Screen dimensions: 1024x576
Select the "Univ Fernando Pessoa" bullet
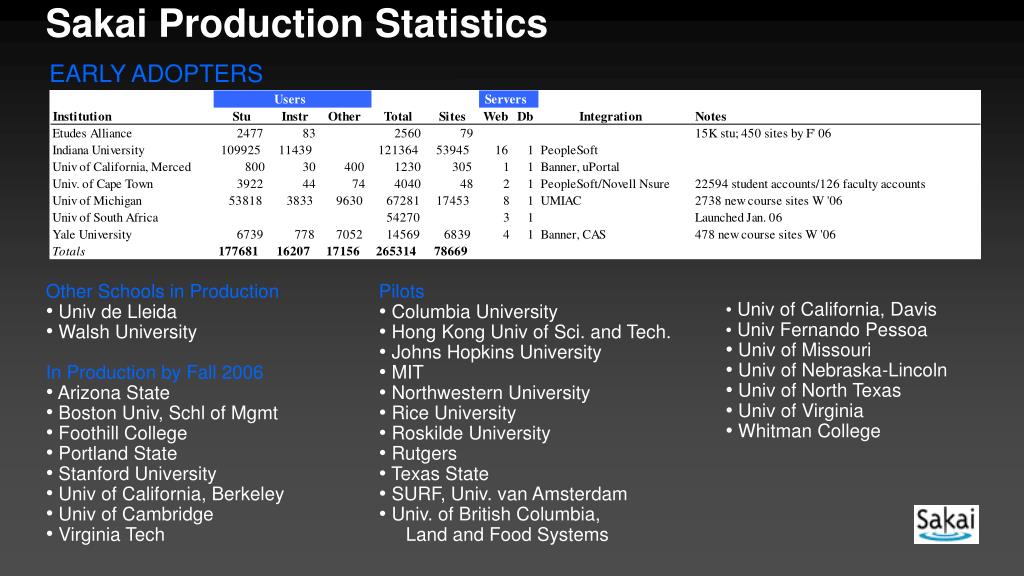pyautogui.click(x=827, y=330)
